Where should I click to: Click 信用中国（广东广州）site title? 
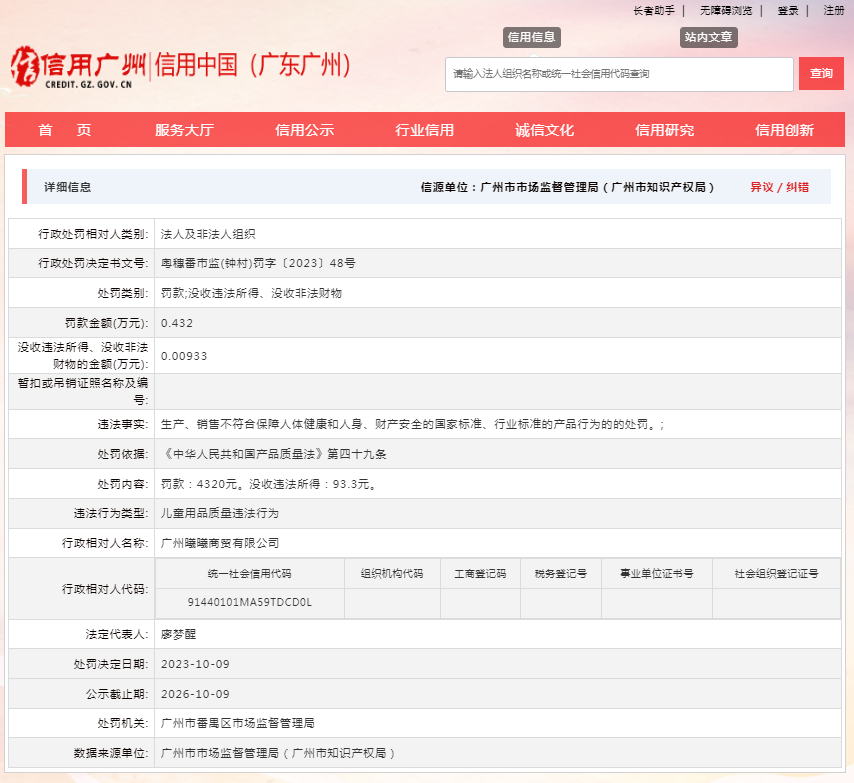253,65
